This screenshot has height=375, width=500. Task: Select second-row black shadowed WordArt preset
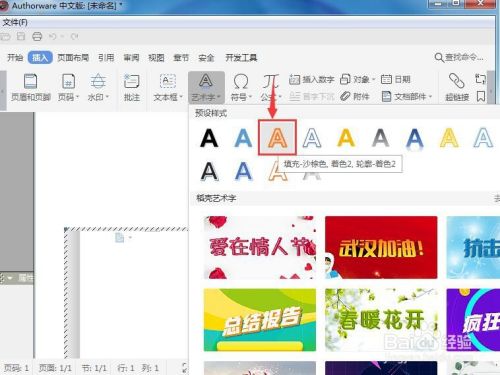[x=209, y=171]
